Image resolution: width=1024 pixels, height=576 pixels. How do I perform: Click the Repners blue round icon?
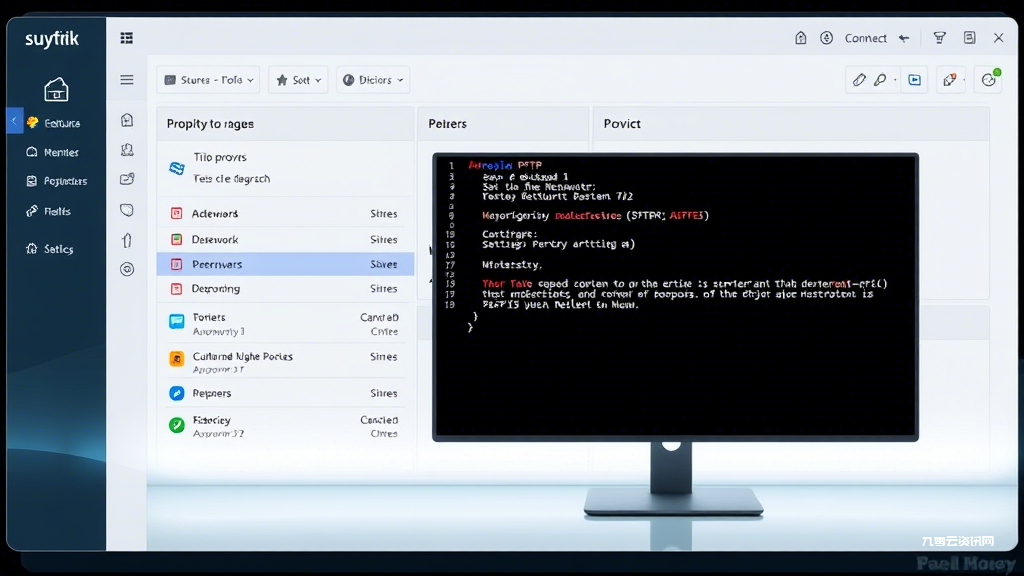click(x=176, y=393)
